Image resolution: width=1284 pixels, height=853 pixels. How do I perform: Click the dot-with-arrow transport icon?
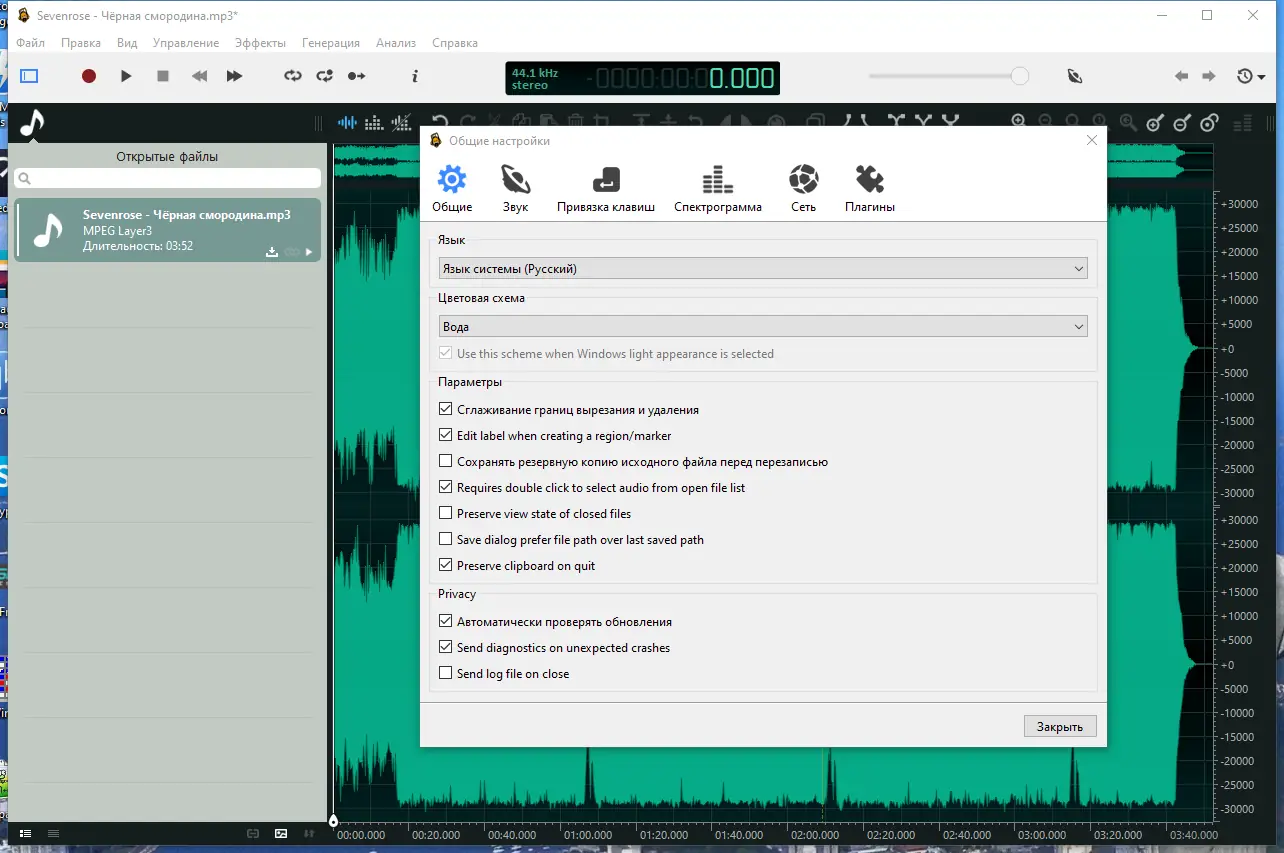pos(357,76)
